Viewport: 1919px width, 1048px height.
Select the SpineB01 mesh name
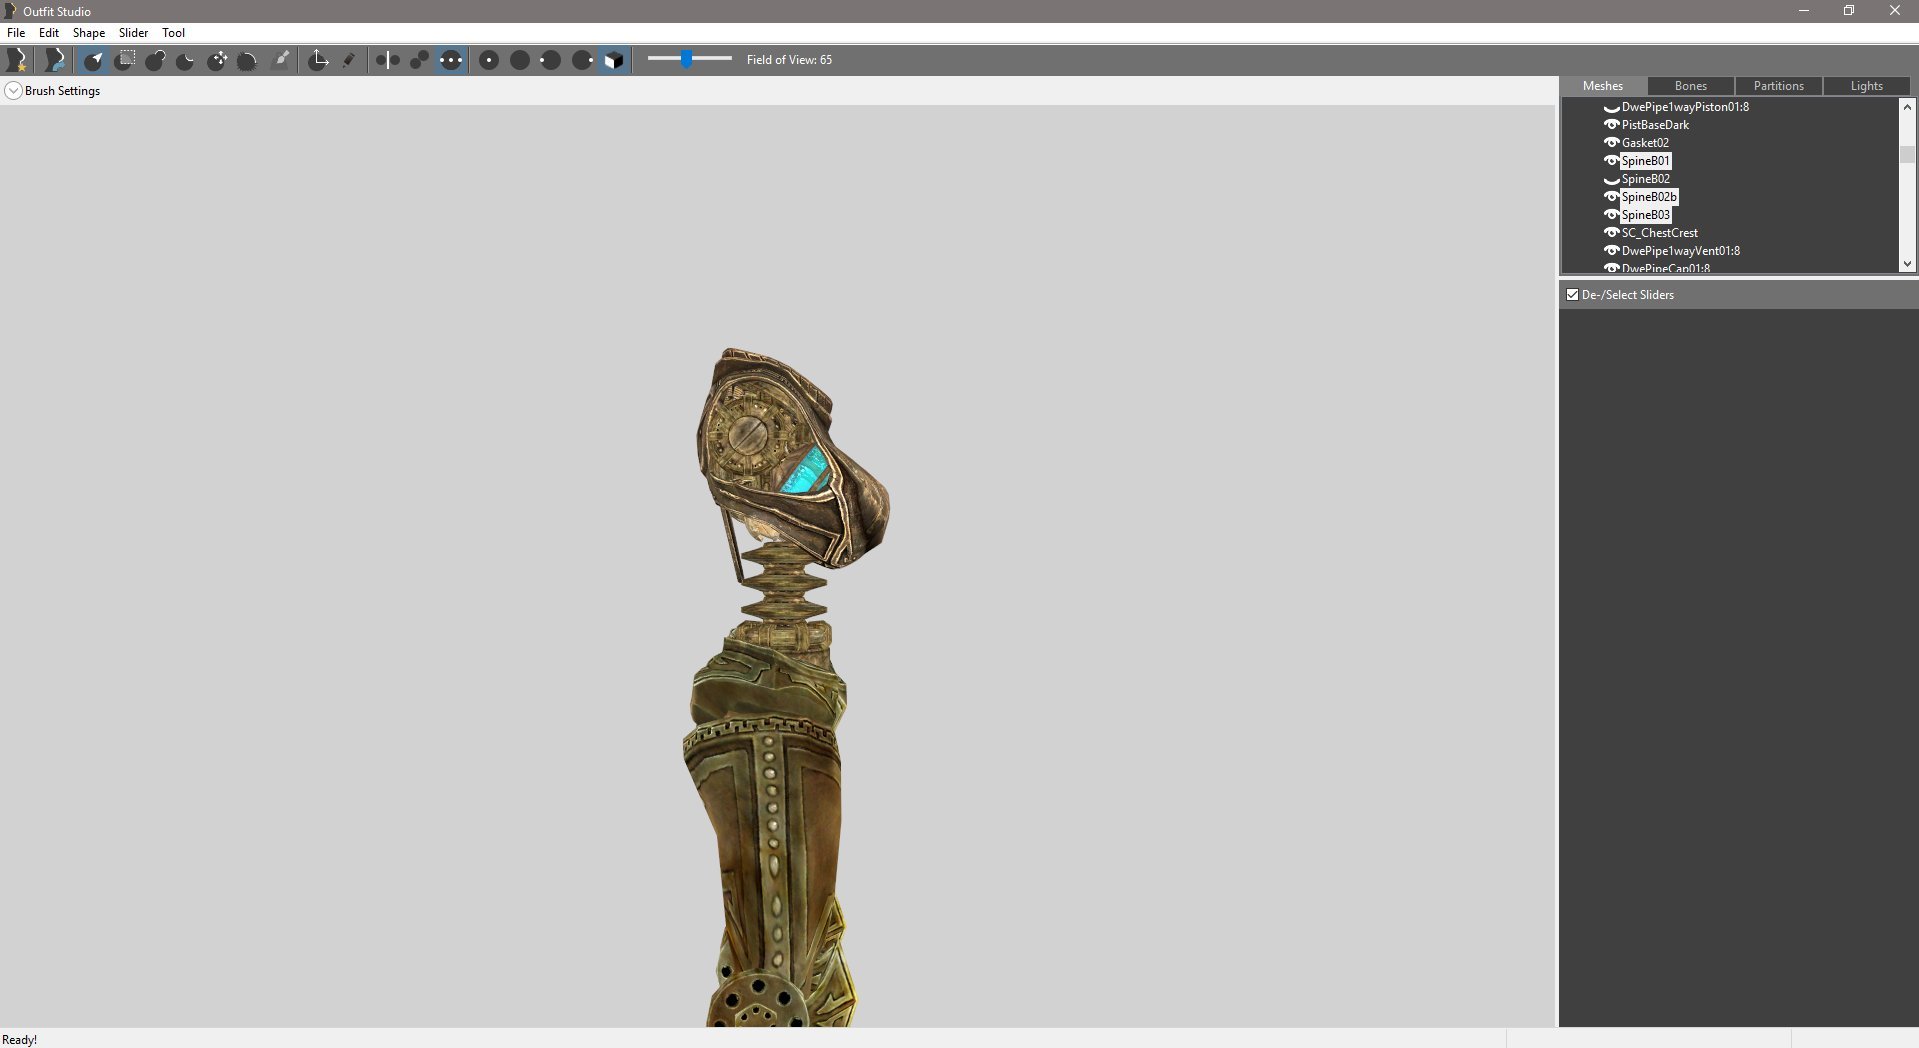1646,161
